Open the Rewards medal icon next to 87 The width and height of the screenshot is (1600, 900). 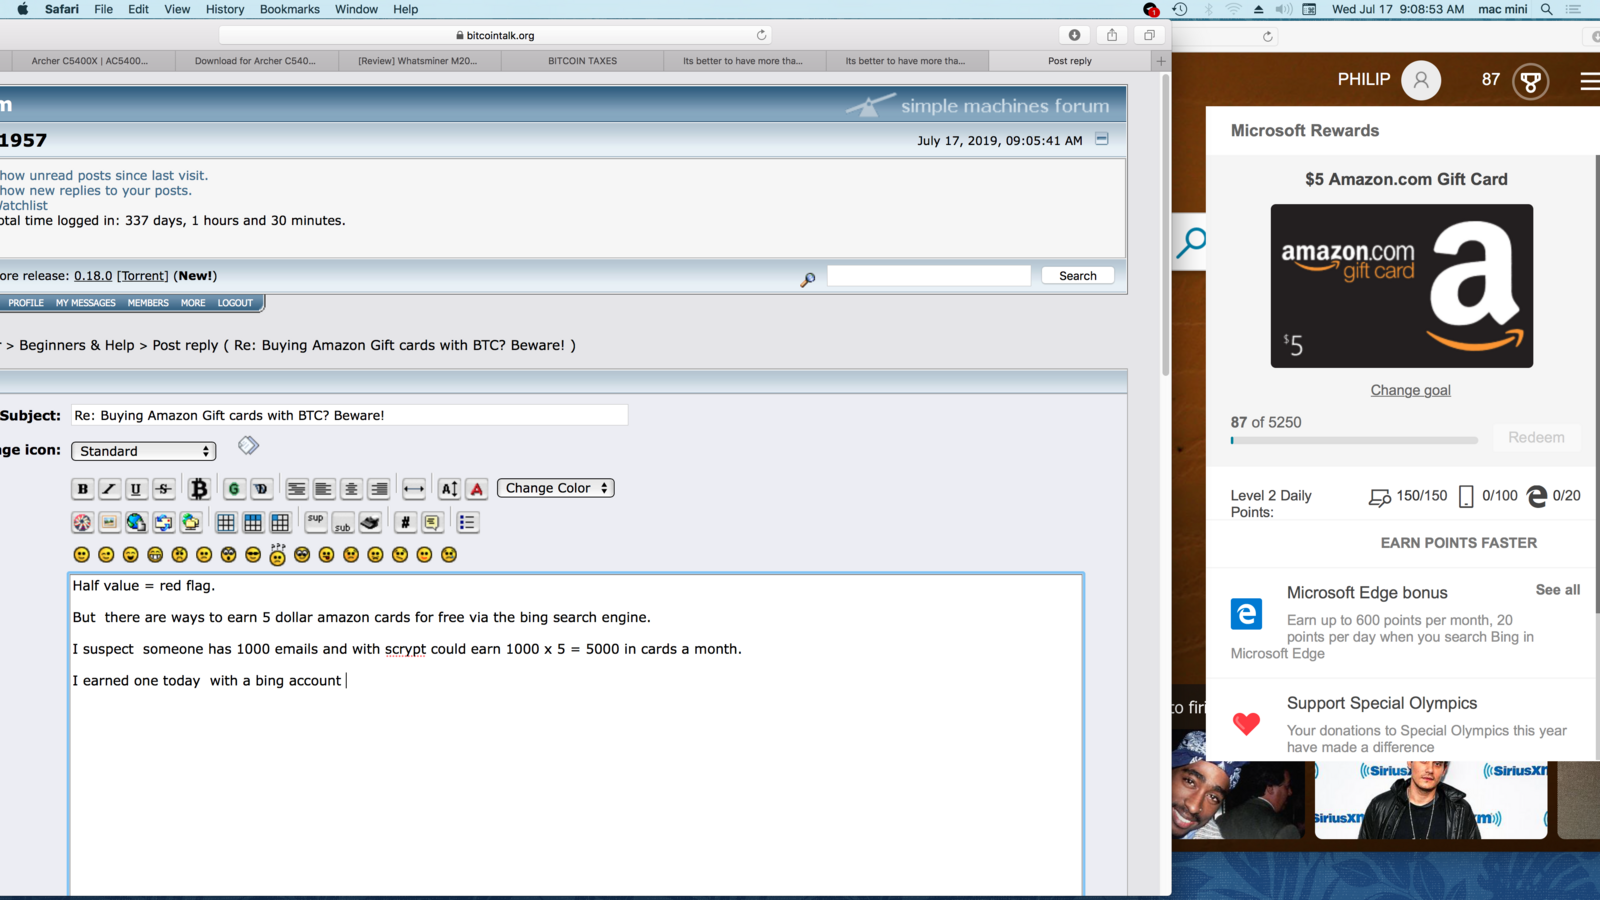1530,80
